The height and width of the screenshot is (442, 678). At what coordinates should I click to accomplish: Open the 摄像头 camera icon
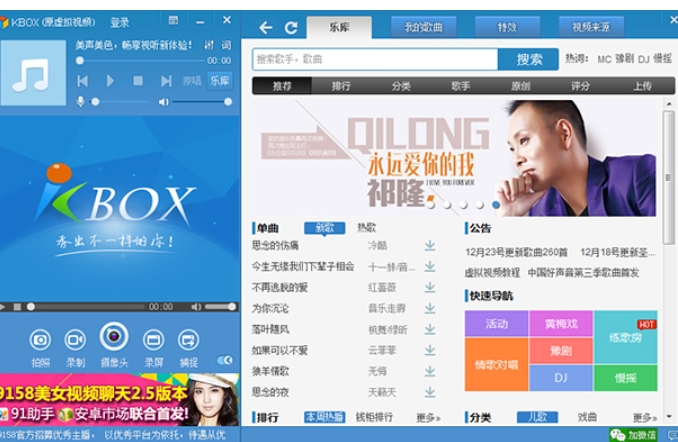coord(114,336)
